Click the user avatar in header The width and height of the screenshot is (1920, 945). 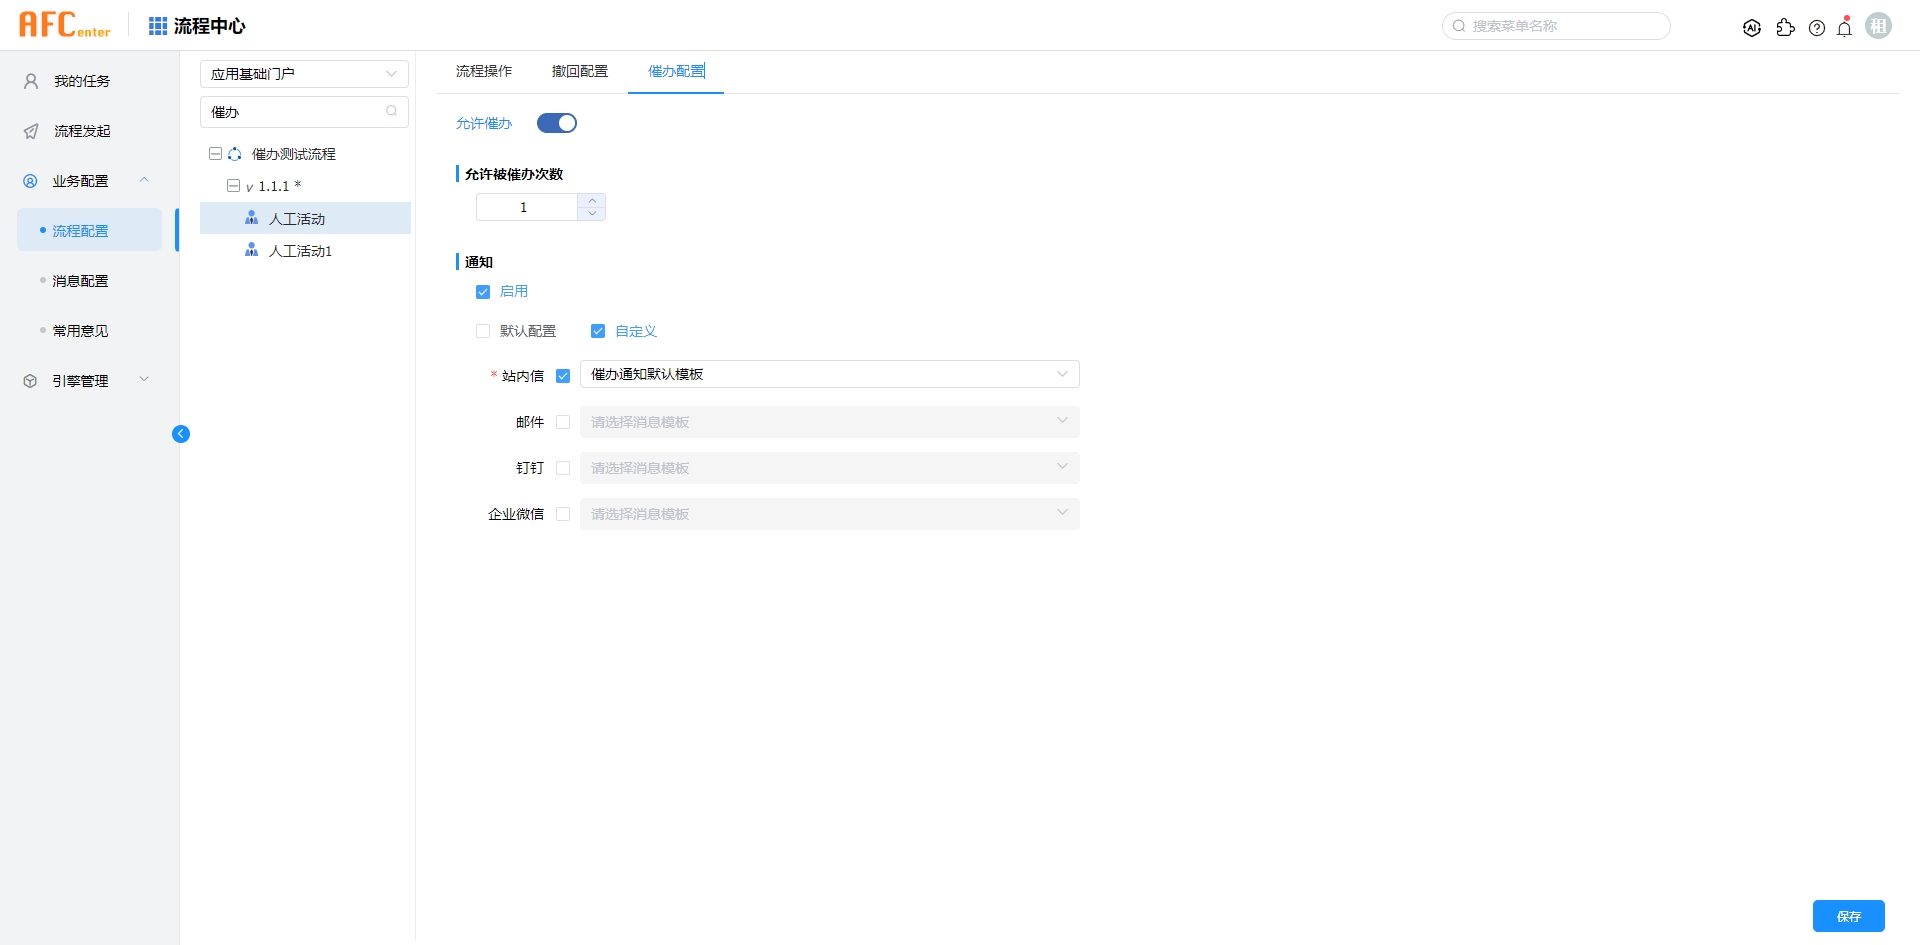click(x=1878, y=26)
